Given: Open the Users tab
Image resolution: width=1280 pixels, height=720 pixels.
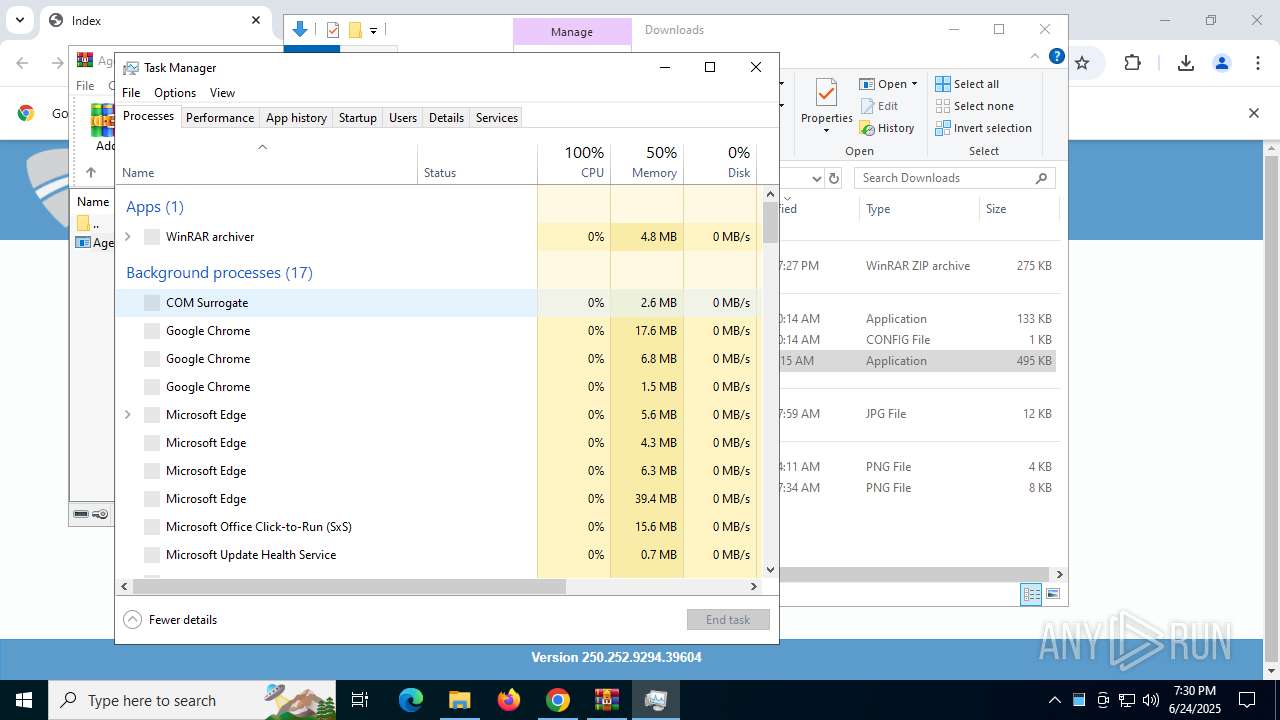Looking at the screenshot, I should [403, 118].
